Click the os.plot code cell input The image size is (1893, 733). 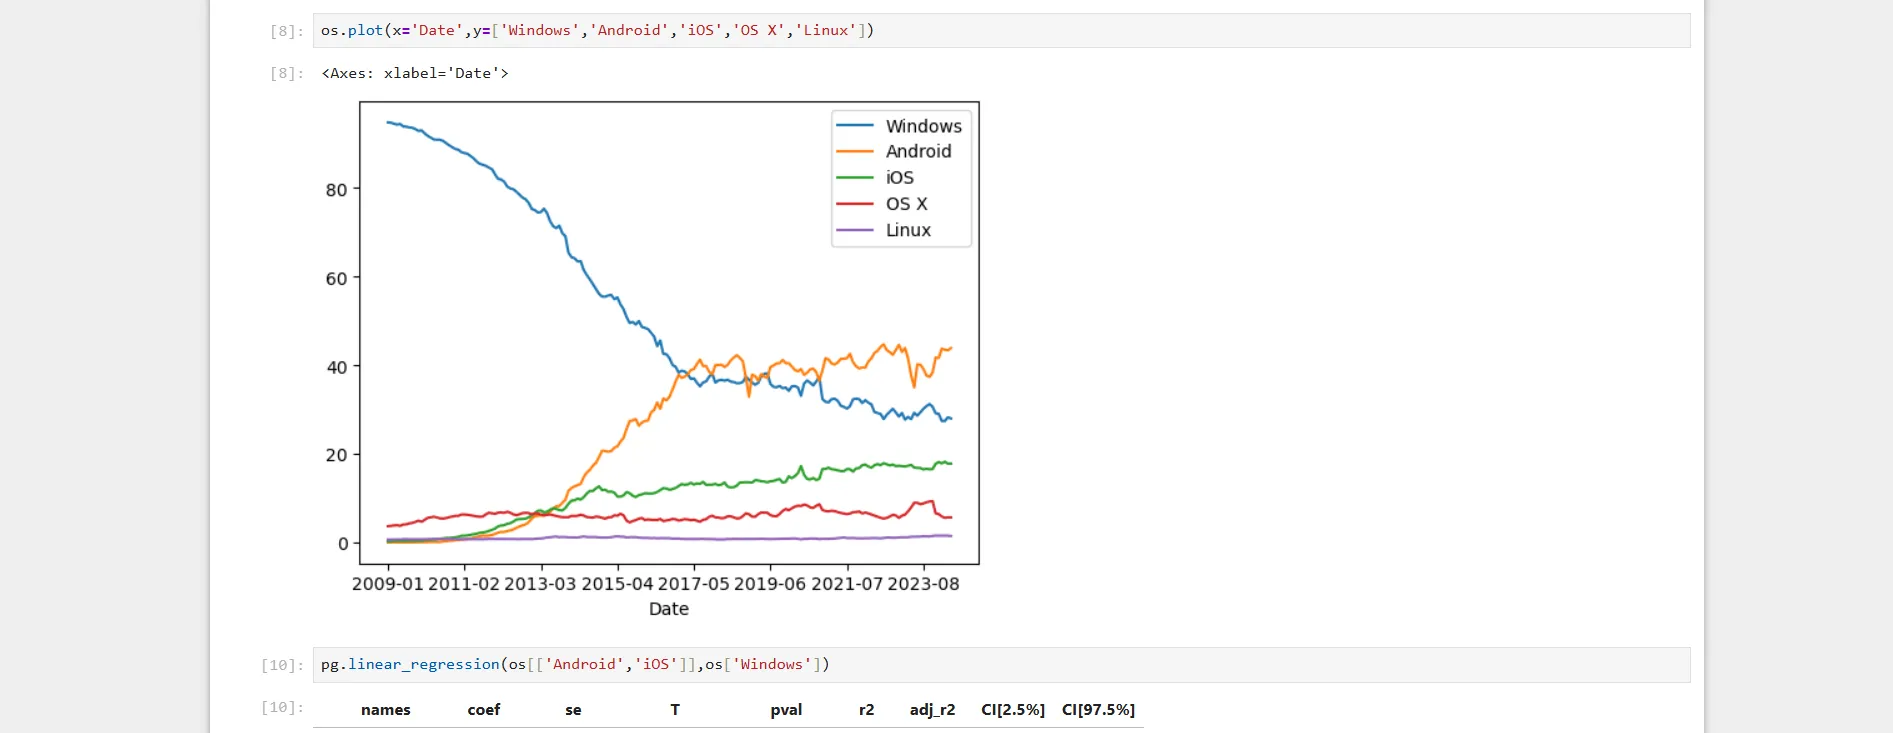pos(1001,30)
